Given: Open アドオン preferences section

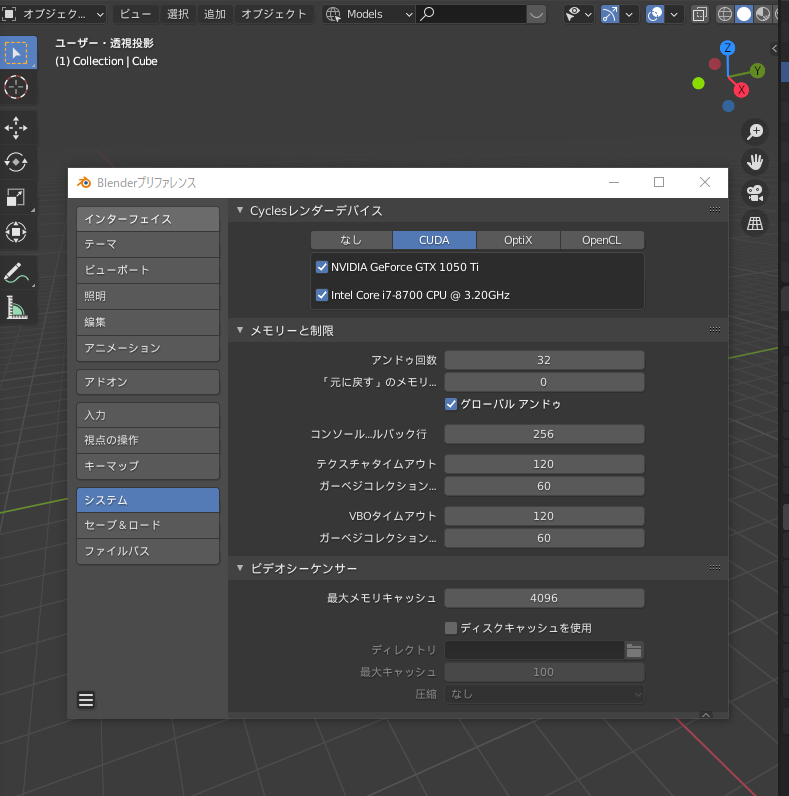Looking at the screenshot, I should (148, 382).
